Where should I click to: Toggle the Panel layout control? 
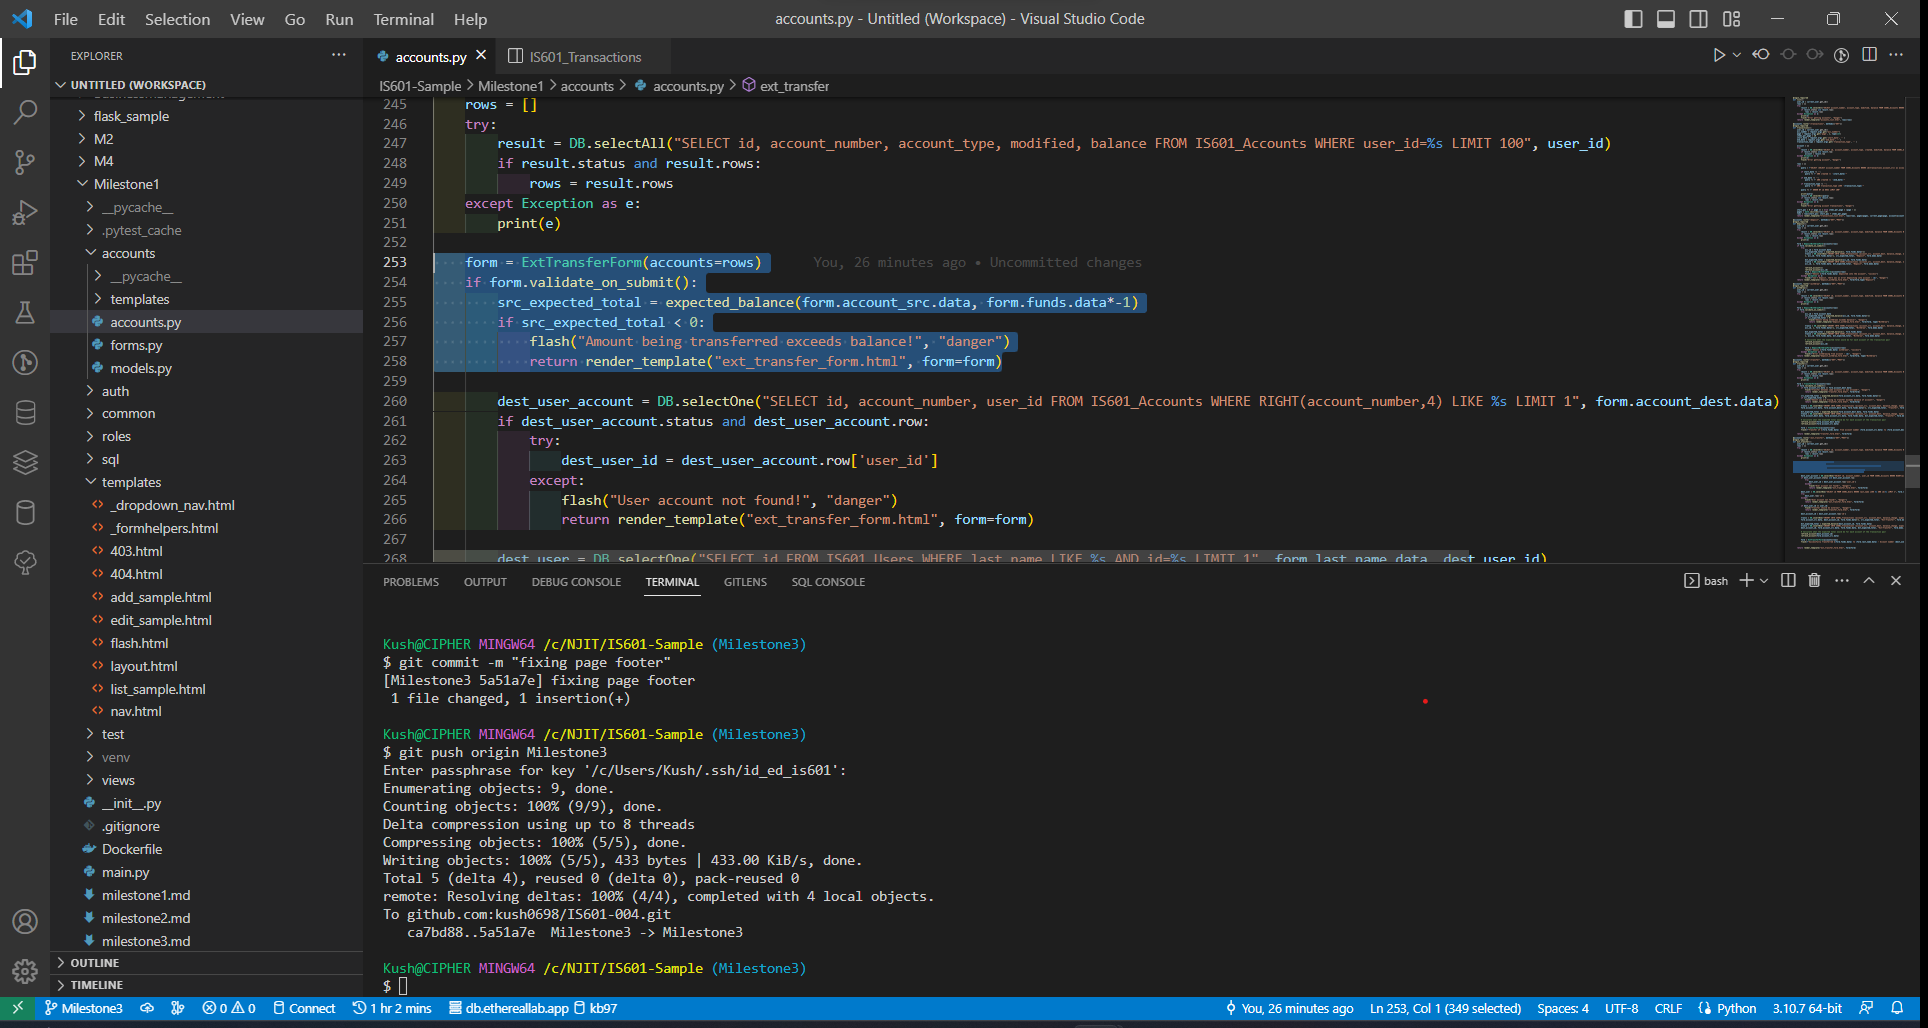(x=1665, y=18)
